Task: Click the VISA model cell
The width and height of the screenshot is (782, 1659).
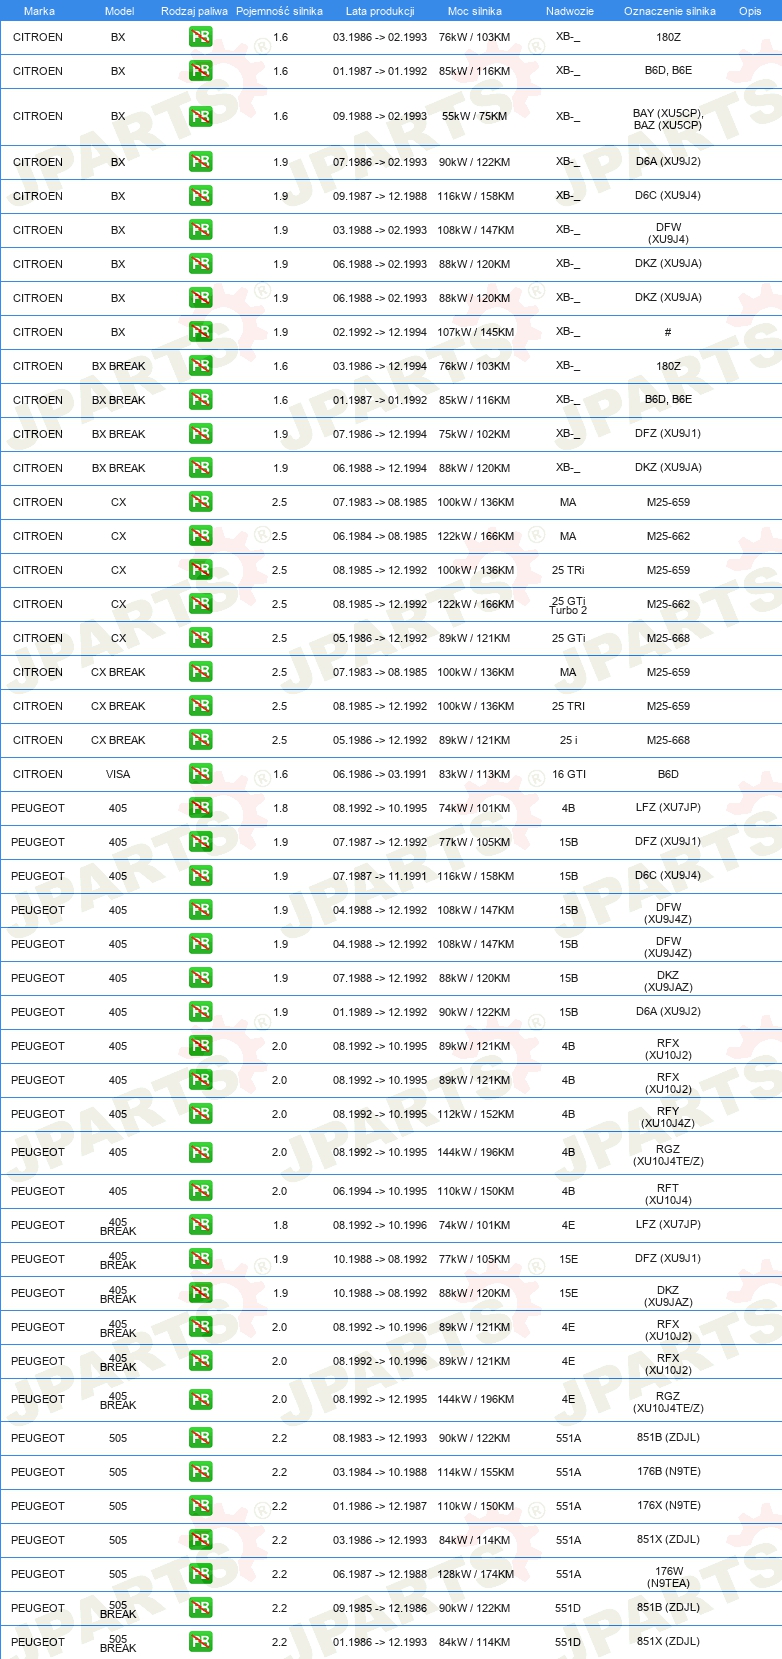Action: pos(118,774)
